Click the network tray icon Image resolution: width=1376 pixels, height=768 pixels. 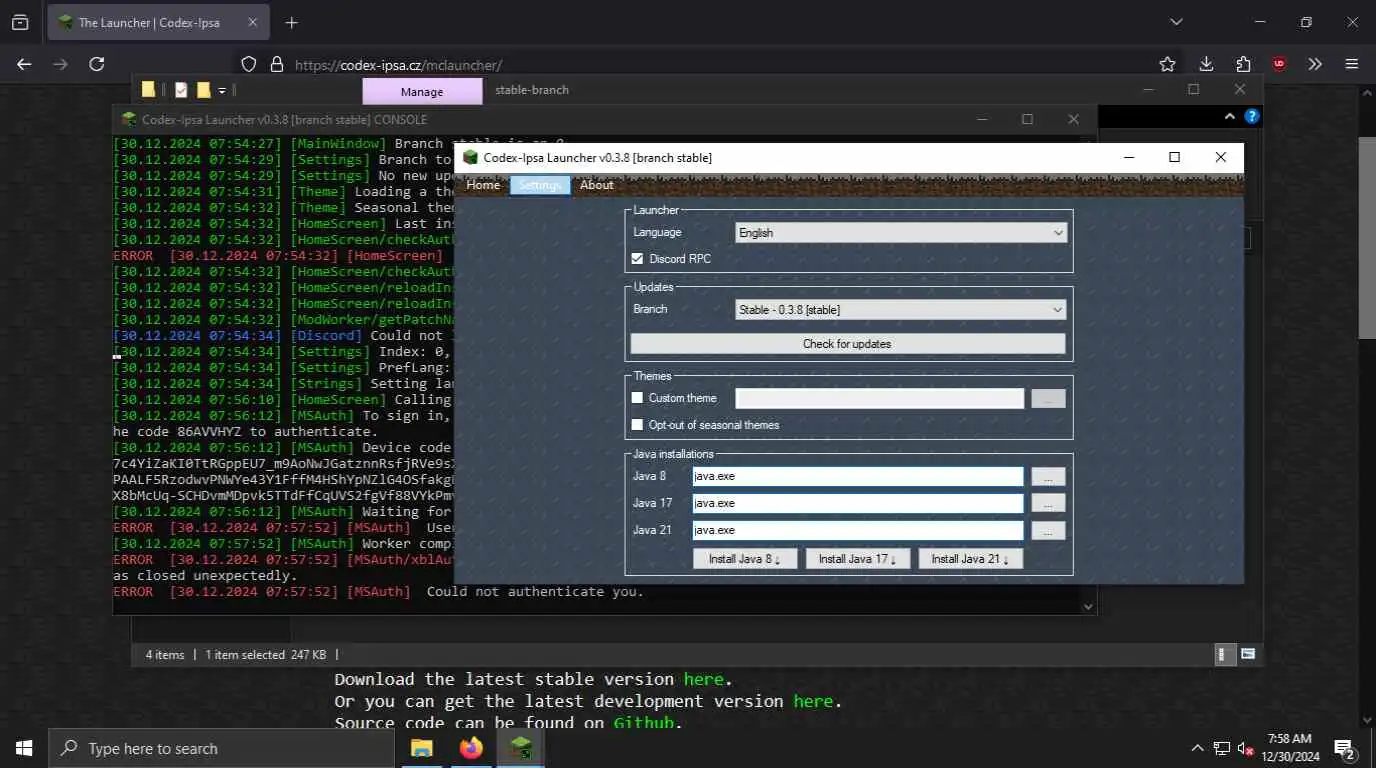pos(1222,748)
